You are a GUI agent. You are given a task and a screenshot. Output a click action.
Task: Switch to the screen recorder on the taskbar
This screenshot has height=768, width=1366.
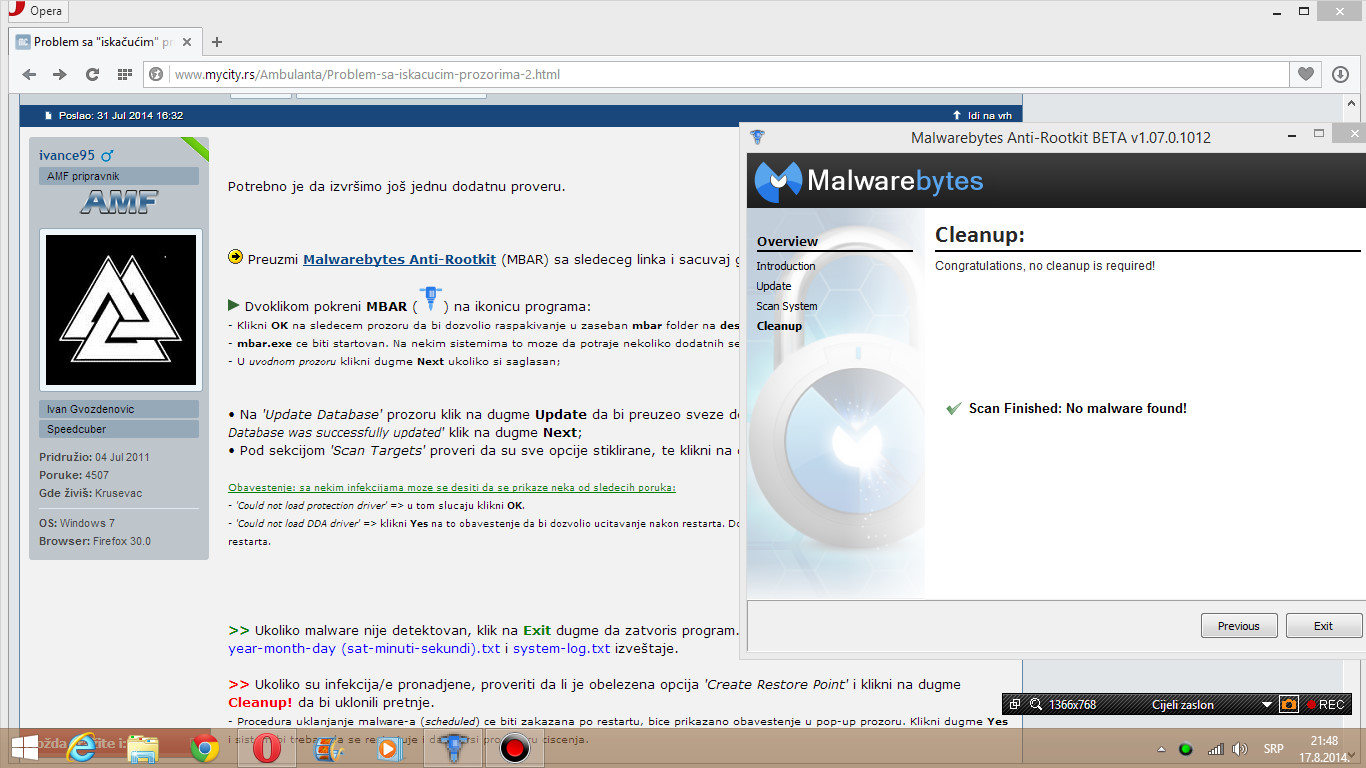point(514,747)
